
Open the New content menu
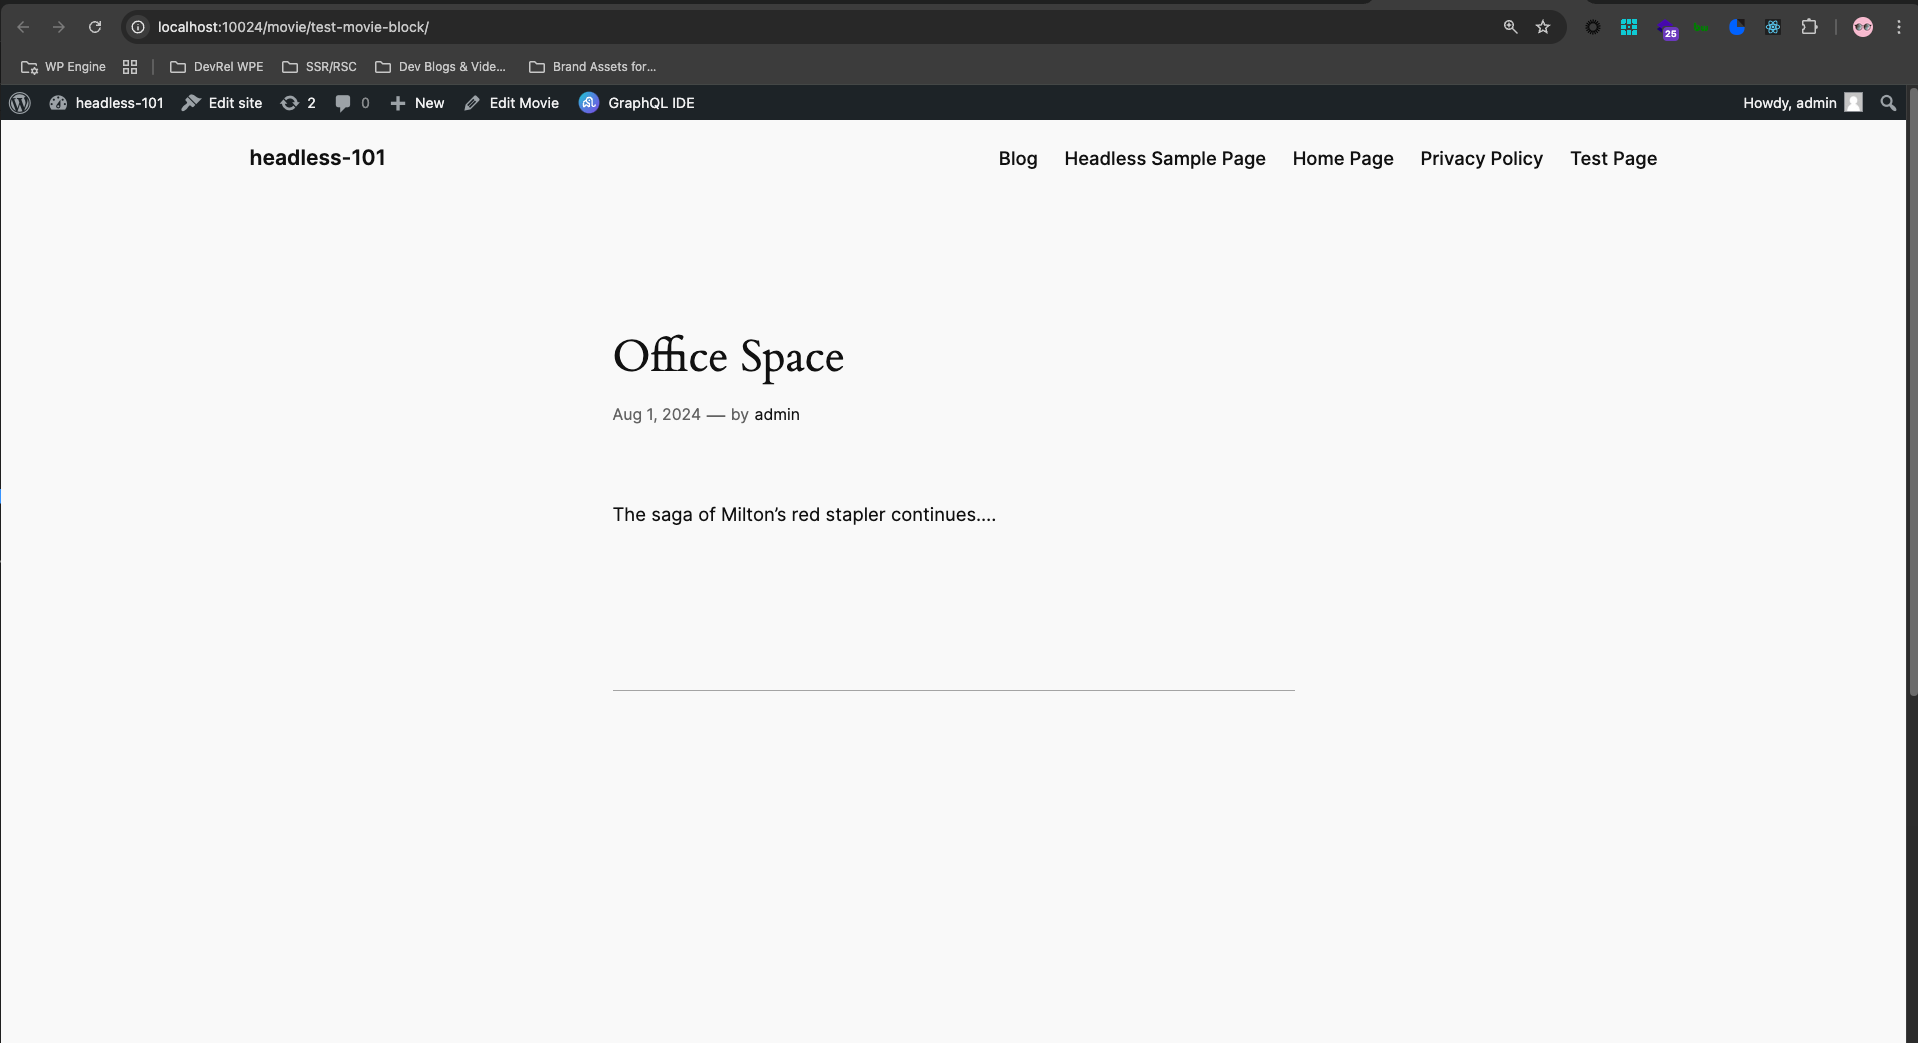click(x=417, y=103)
